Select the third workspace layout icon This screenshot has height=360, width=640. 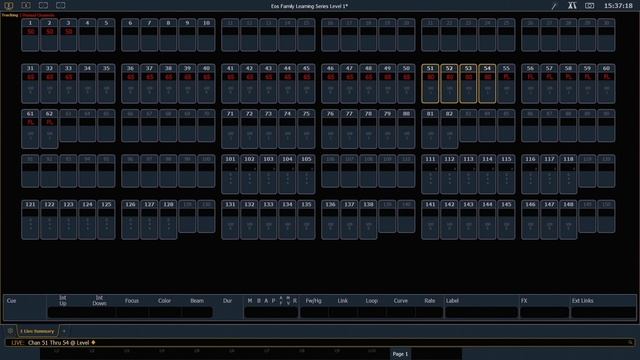(x=43, y=5)
